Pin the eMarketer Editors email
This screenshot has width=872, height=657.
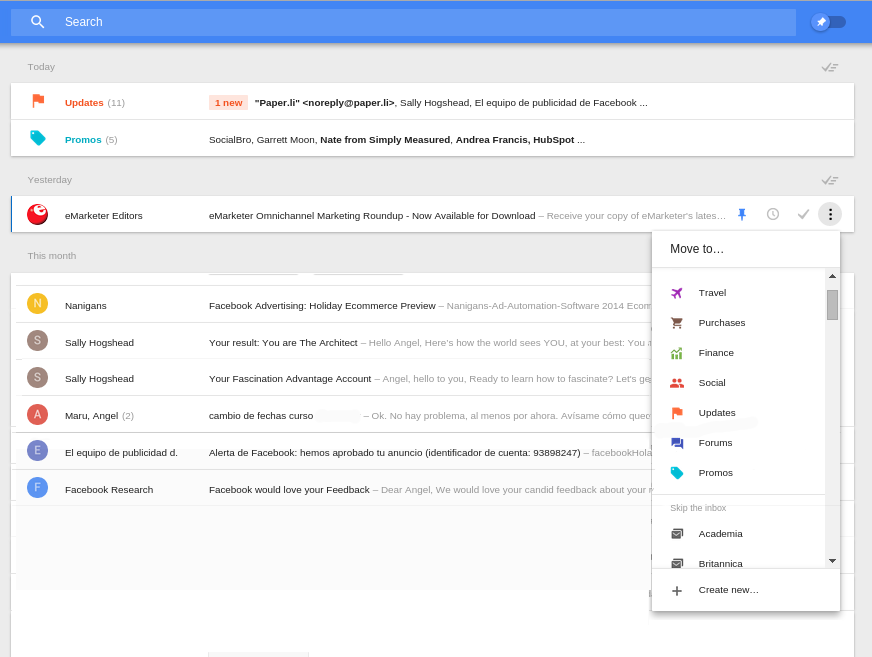[742, 214]
